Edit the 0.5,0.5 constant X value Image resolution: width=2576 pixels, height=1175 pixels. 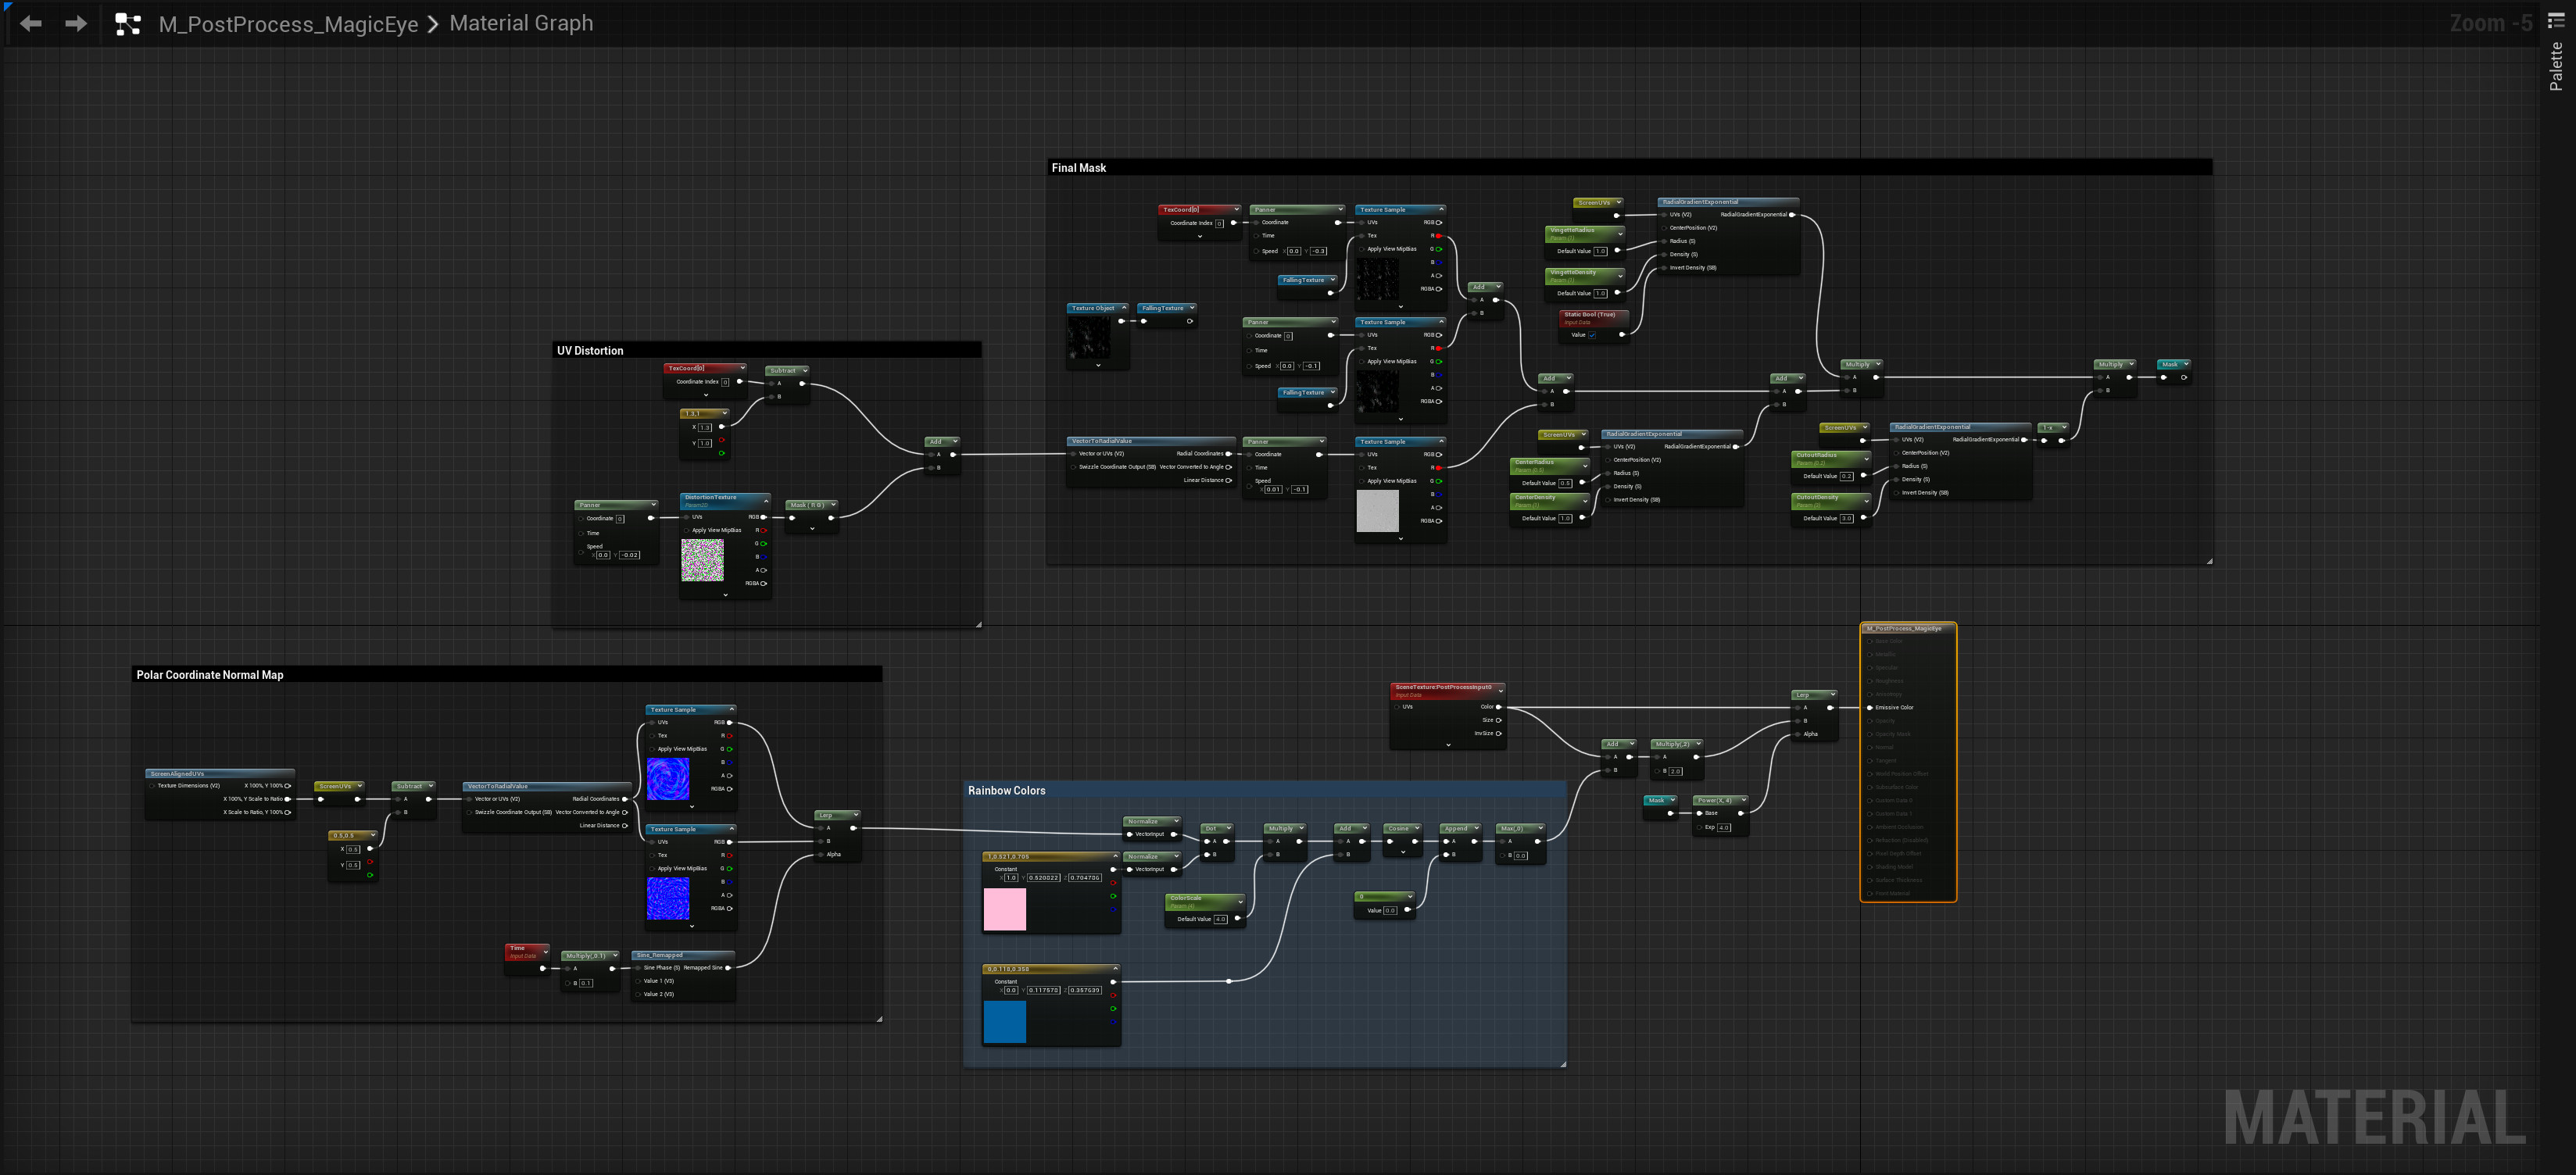tap(353, 849)
